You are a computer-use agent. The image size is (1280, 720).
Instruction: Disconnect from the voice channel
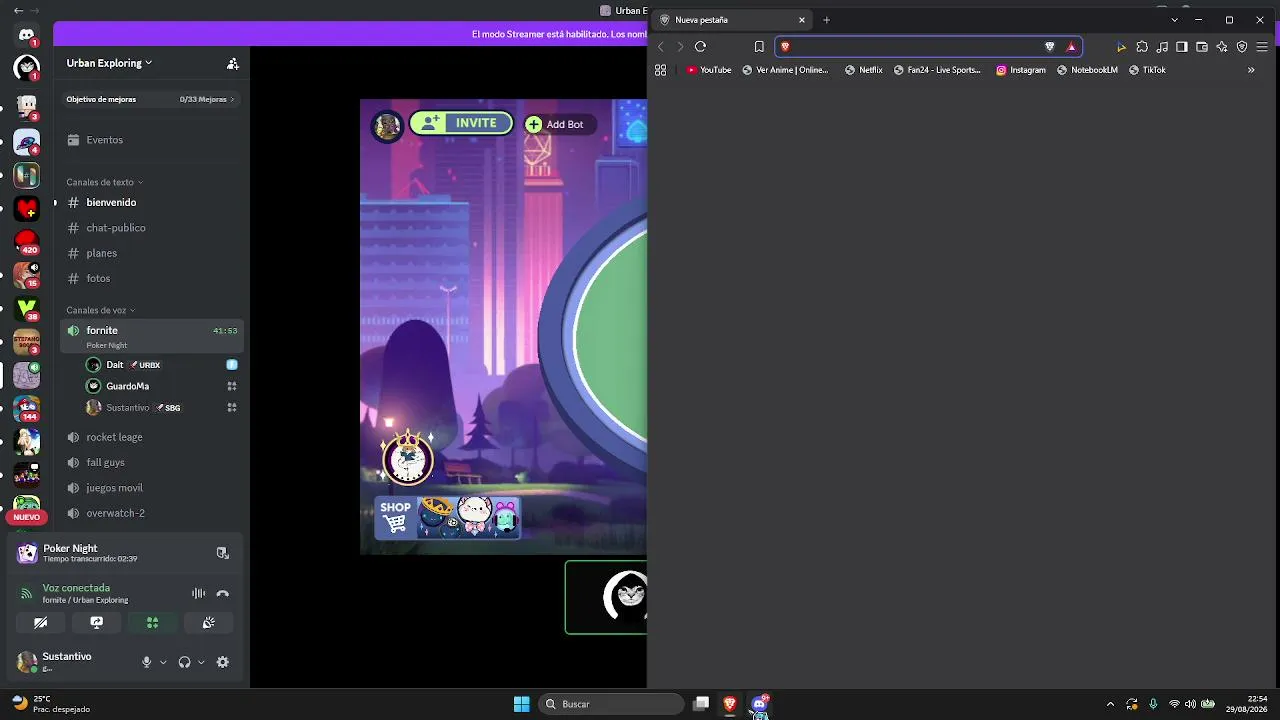222,593
